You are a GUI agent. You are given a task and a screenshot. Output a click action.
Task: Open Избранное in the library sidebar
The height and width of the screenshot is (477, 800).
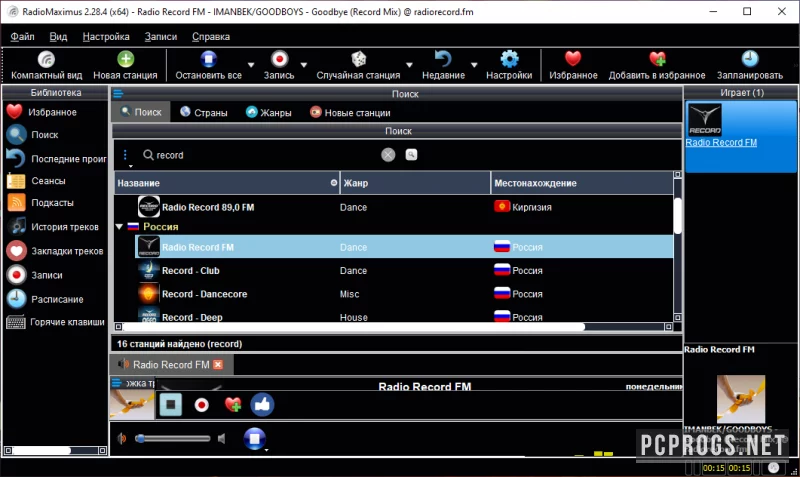(x=42, y=112)
